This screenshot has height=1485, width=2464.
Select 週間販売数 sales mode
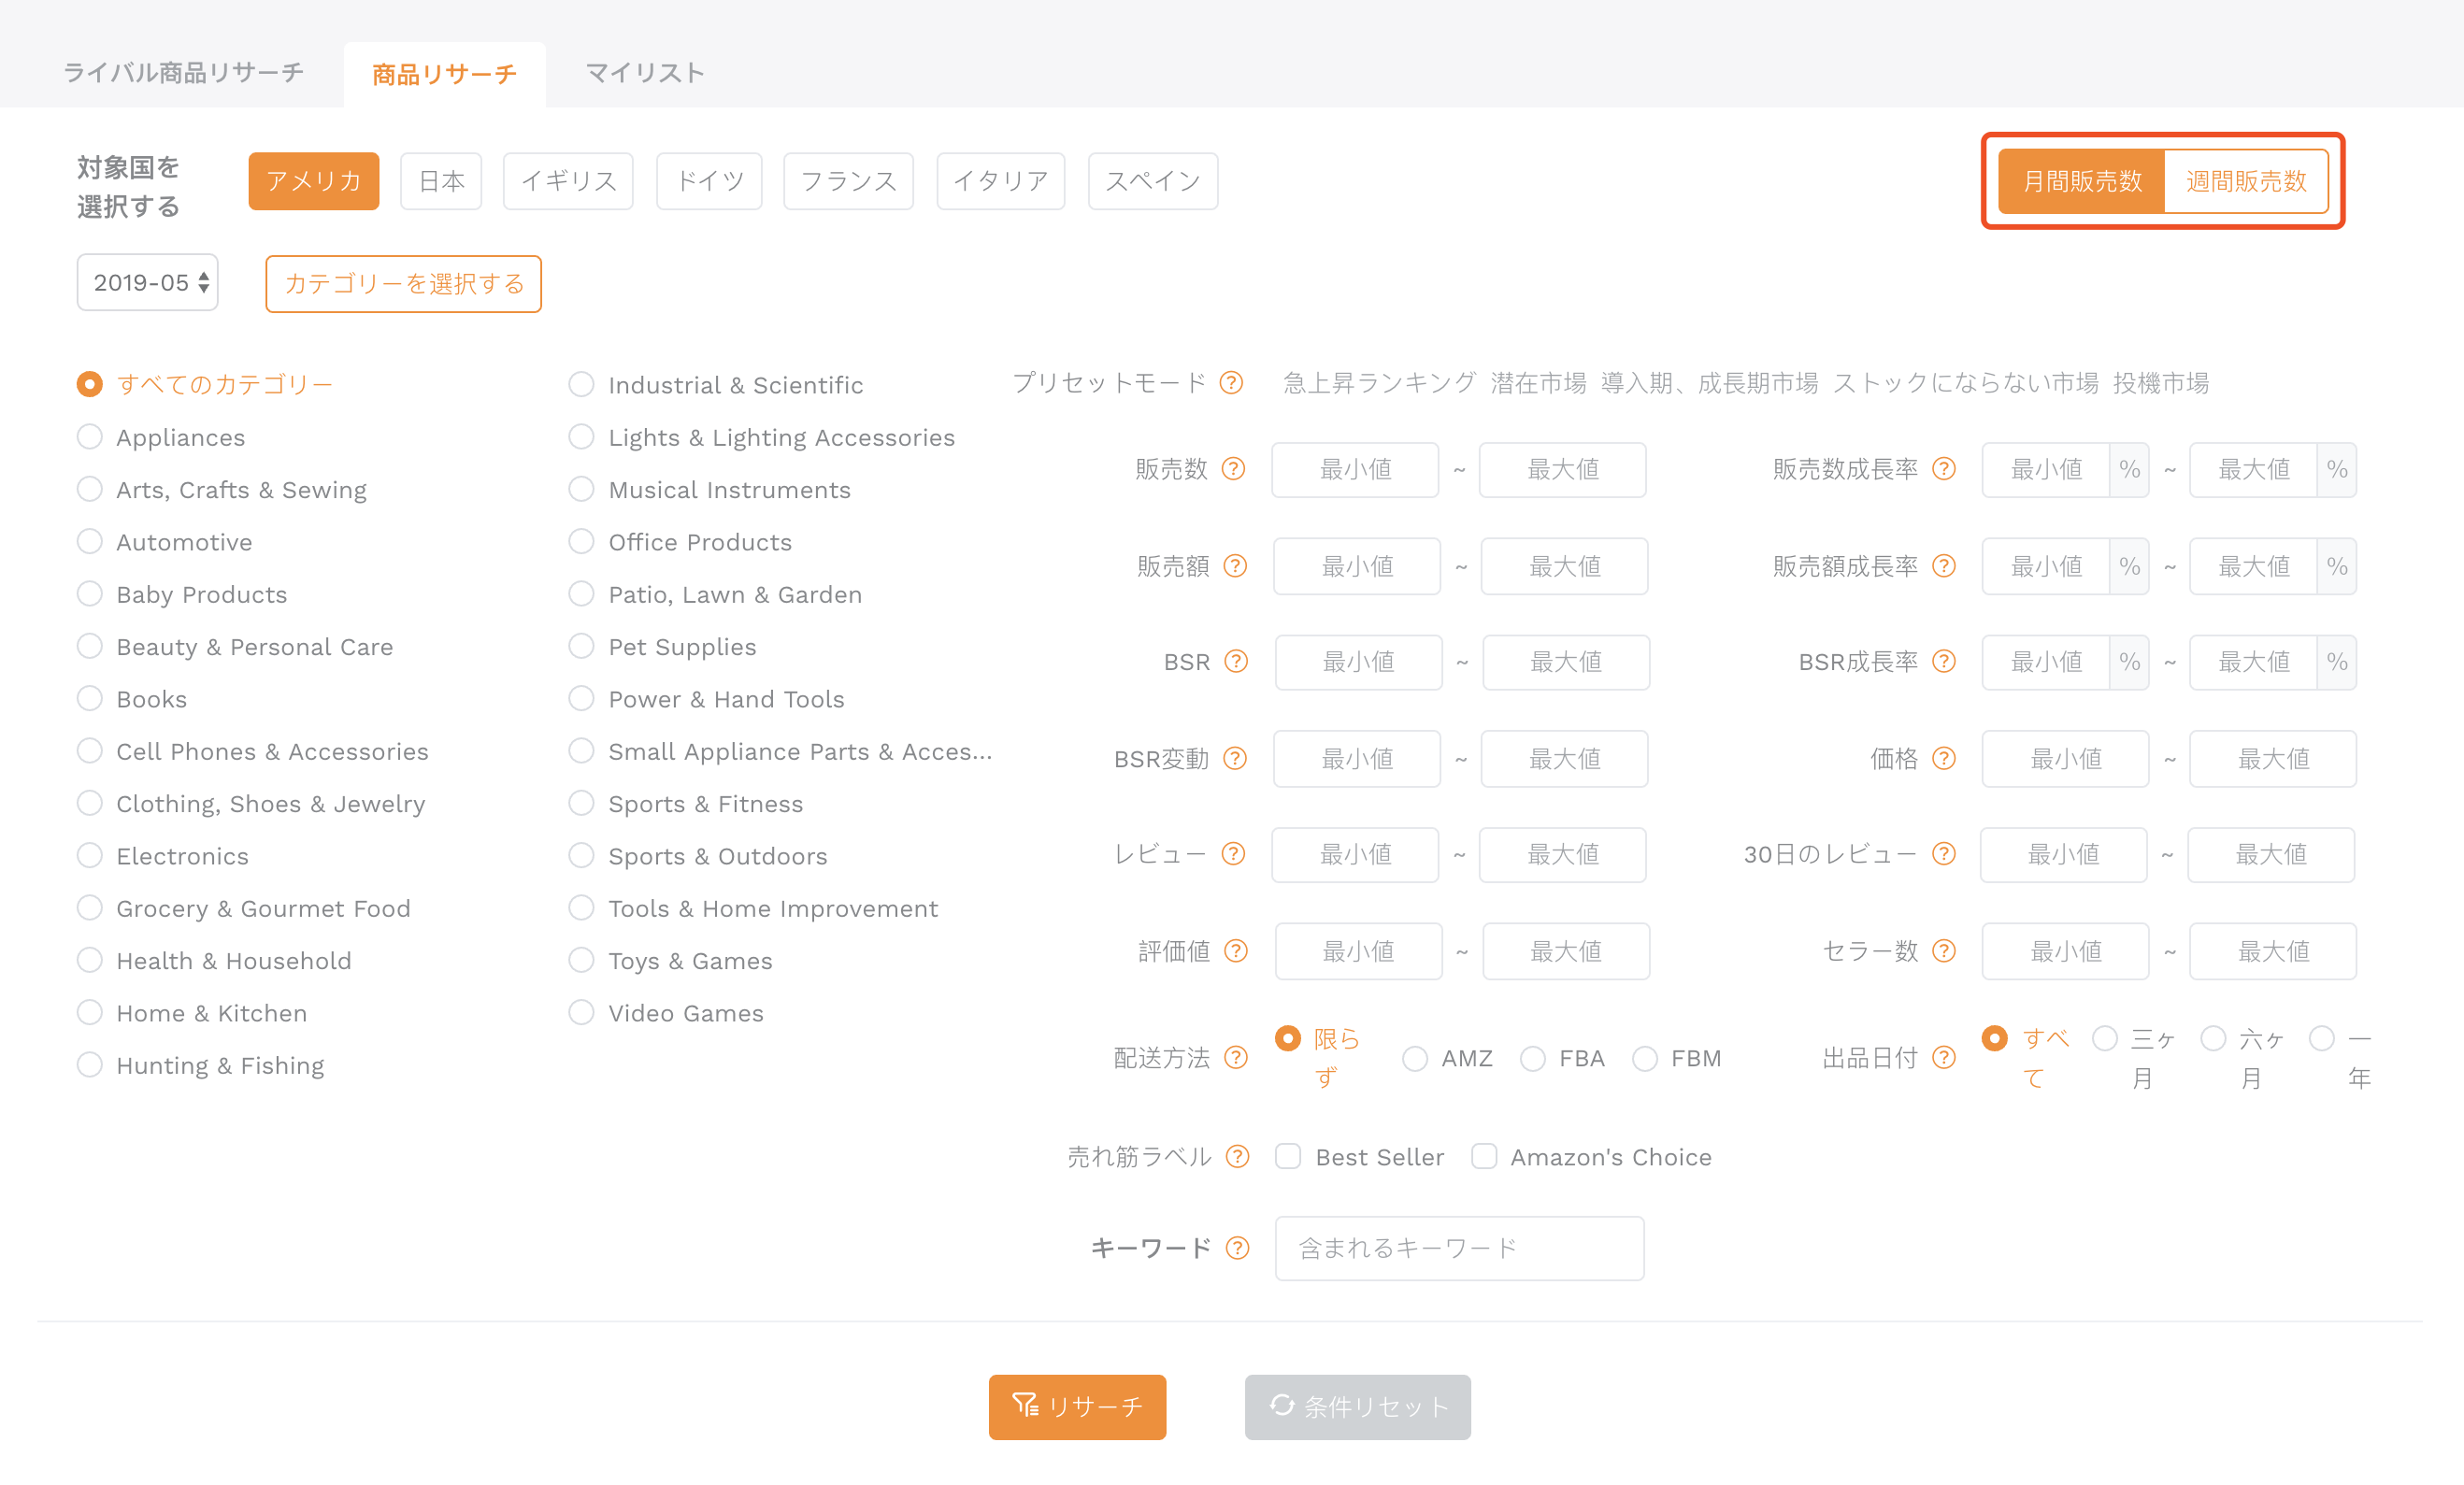click(x=2247, y=181)
